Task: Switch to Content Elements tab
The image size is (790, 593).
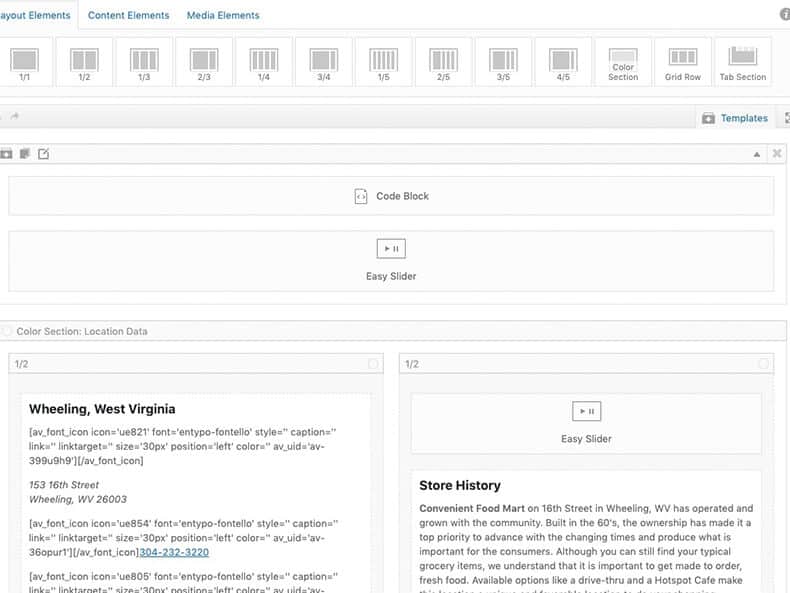Action: click(128, 15)
